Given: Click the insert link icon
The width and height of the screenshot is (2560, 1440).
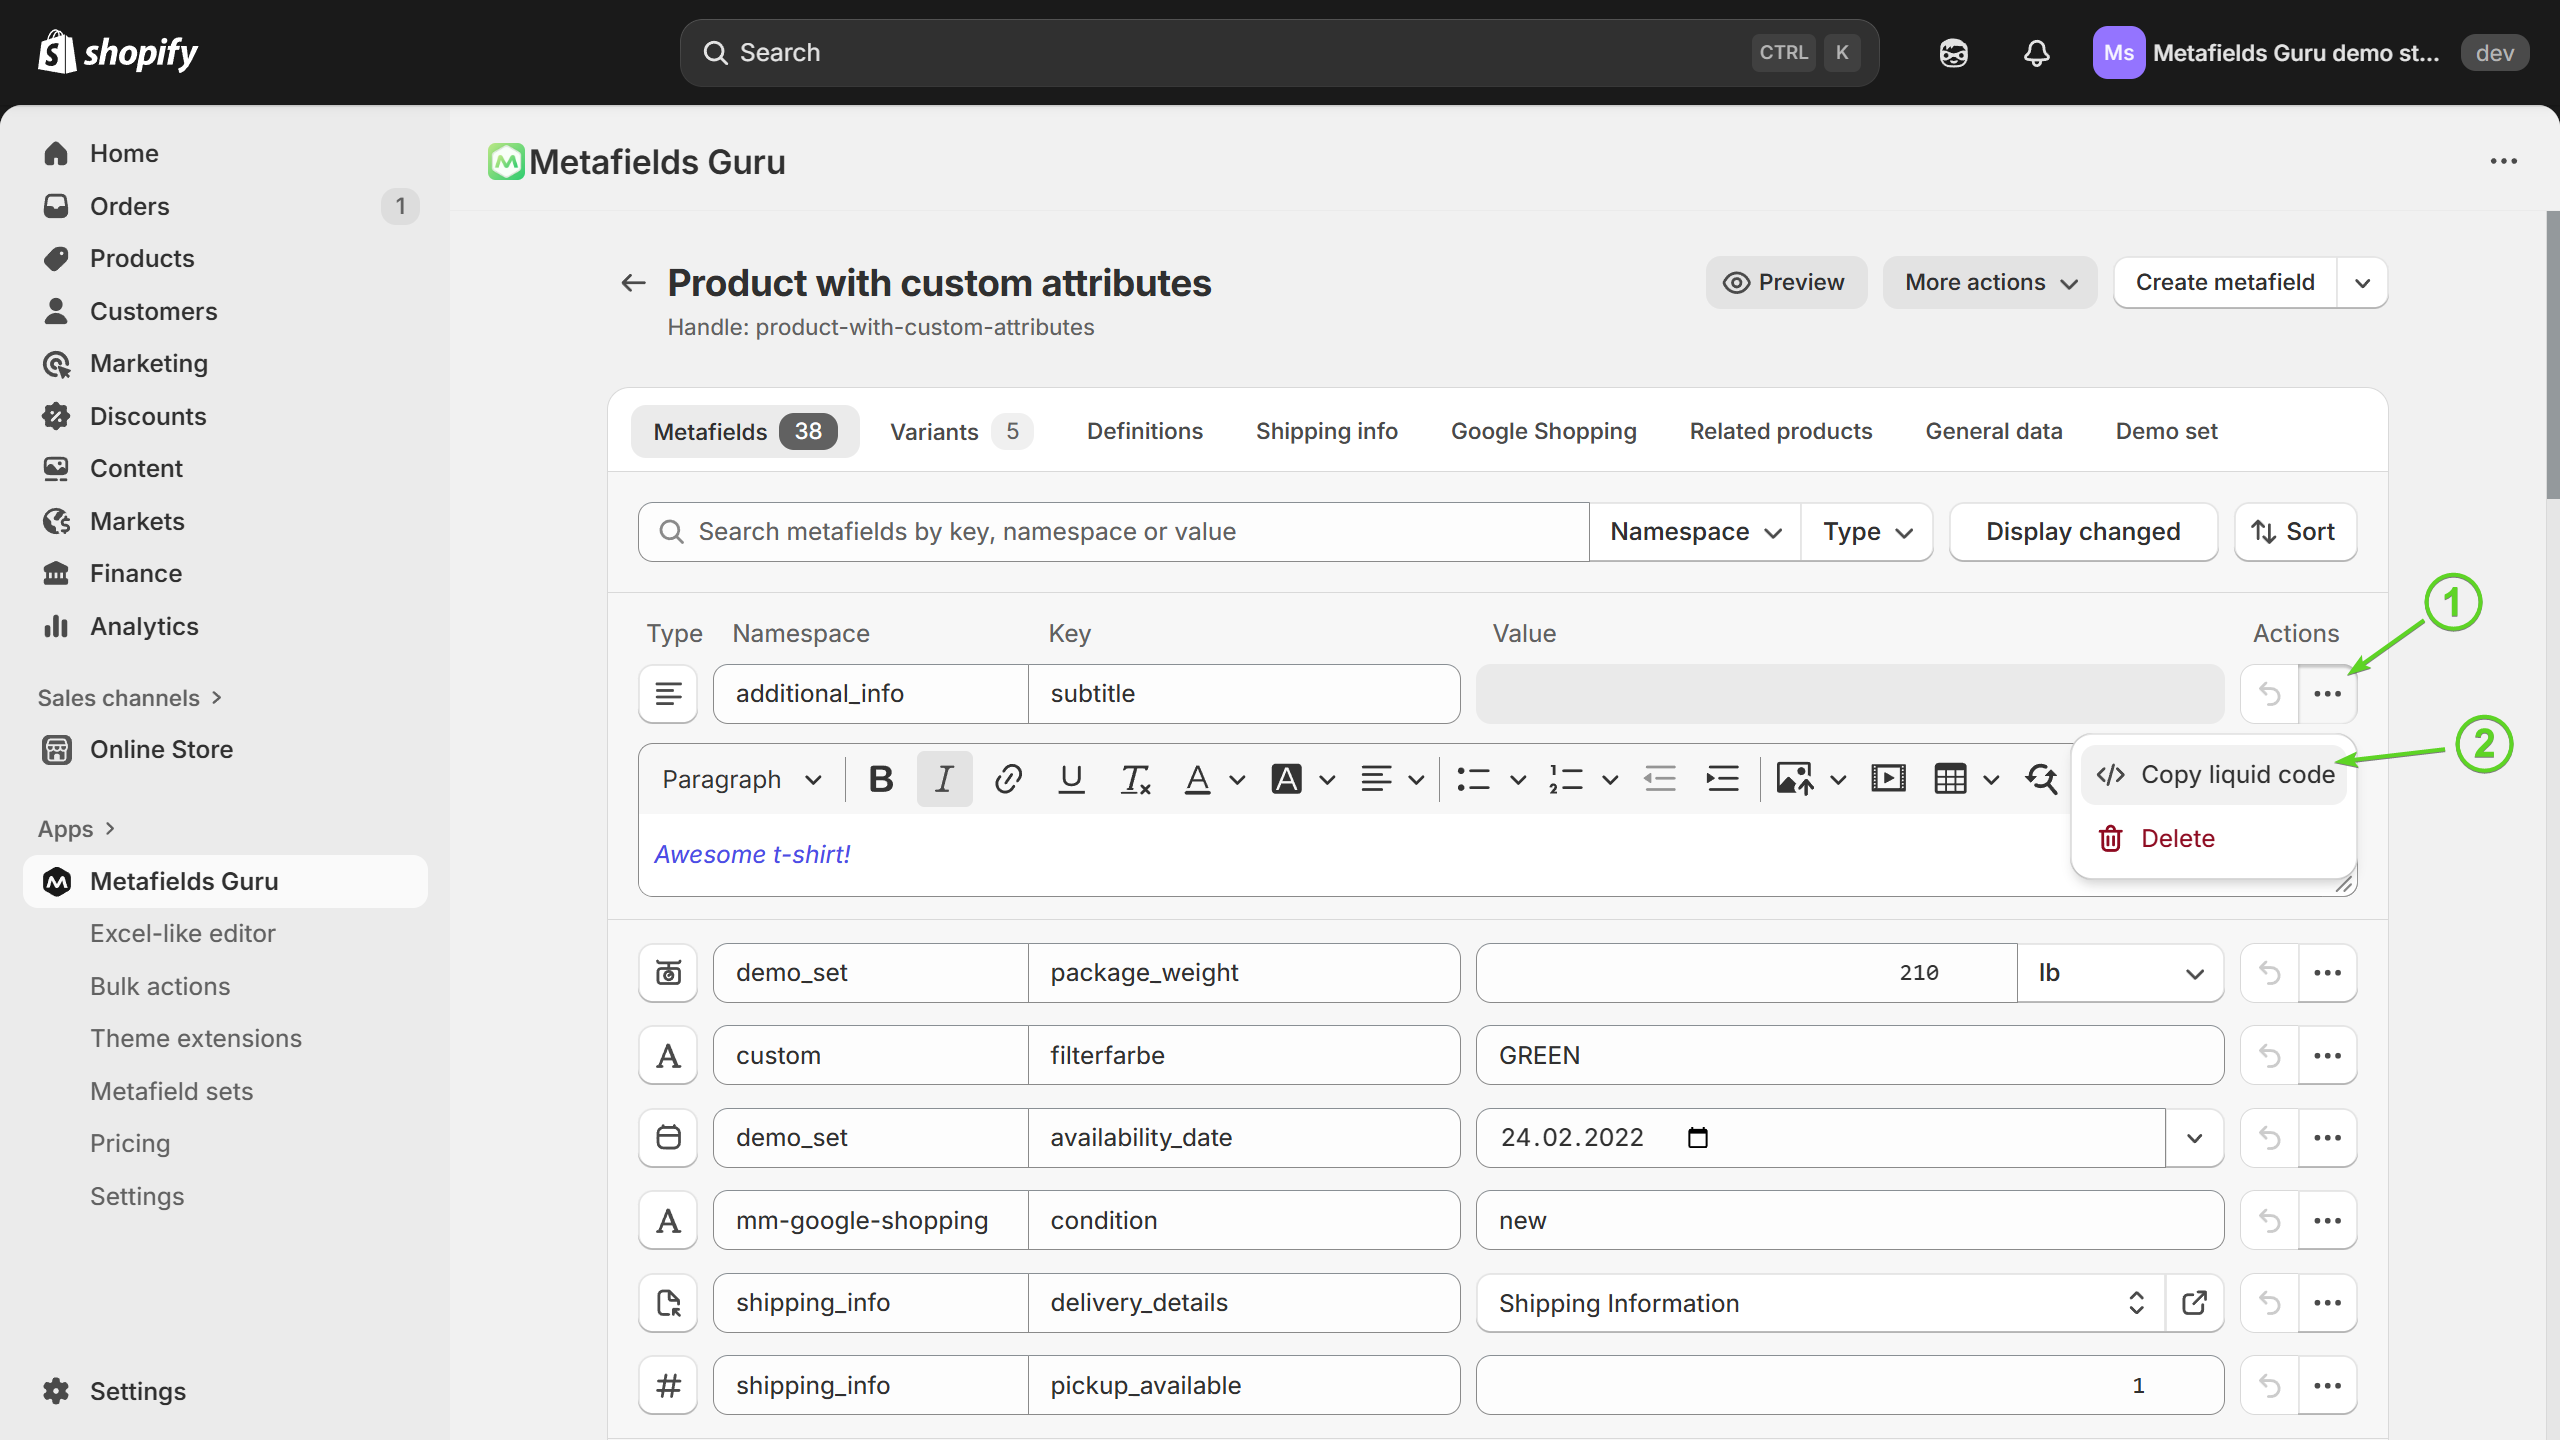Looking at the screenshot, I should pos(1008,779).
